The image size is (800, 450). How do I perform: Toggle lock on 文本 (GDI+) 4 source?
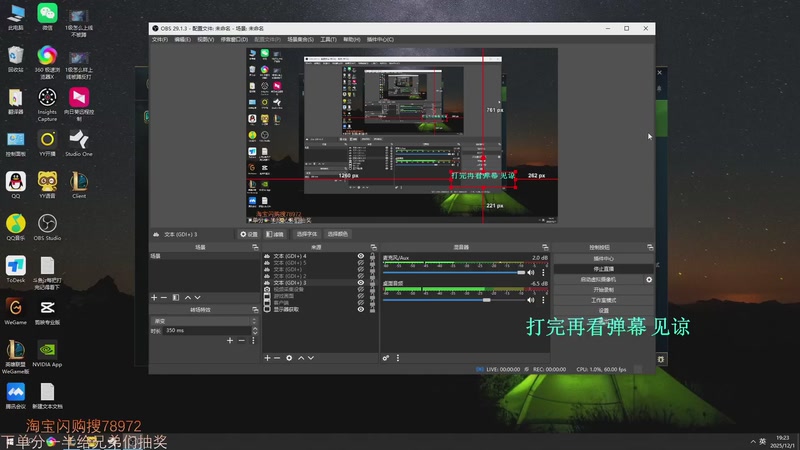(x=372, y=256)
